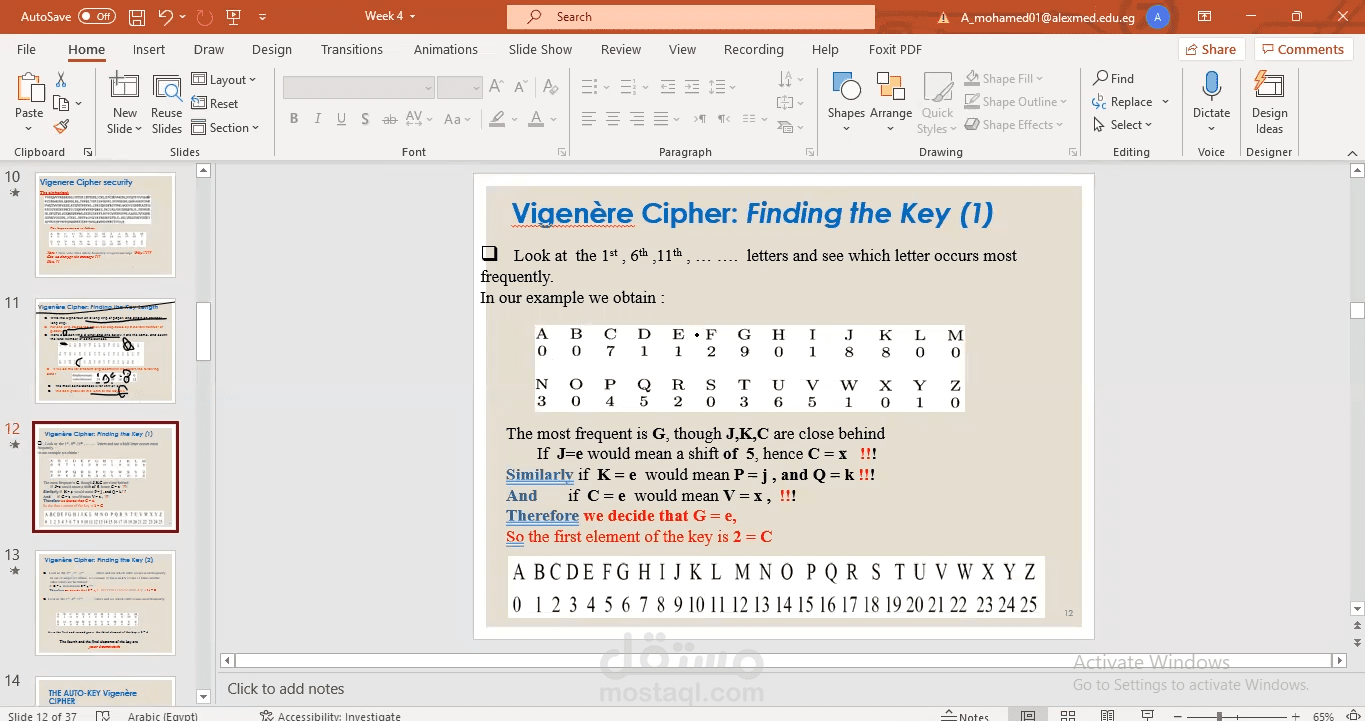Cut selection with scissors icon

click(x=61, y=80)
